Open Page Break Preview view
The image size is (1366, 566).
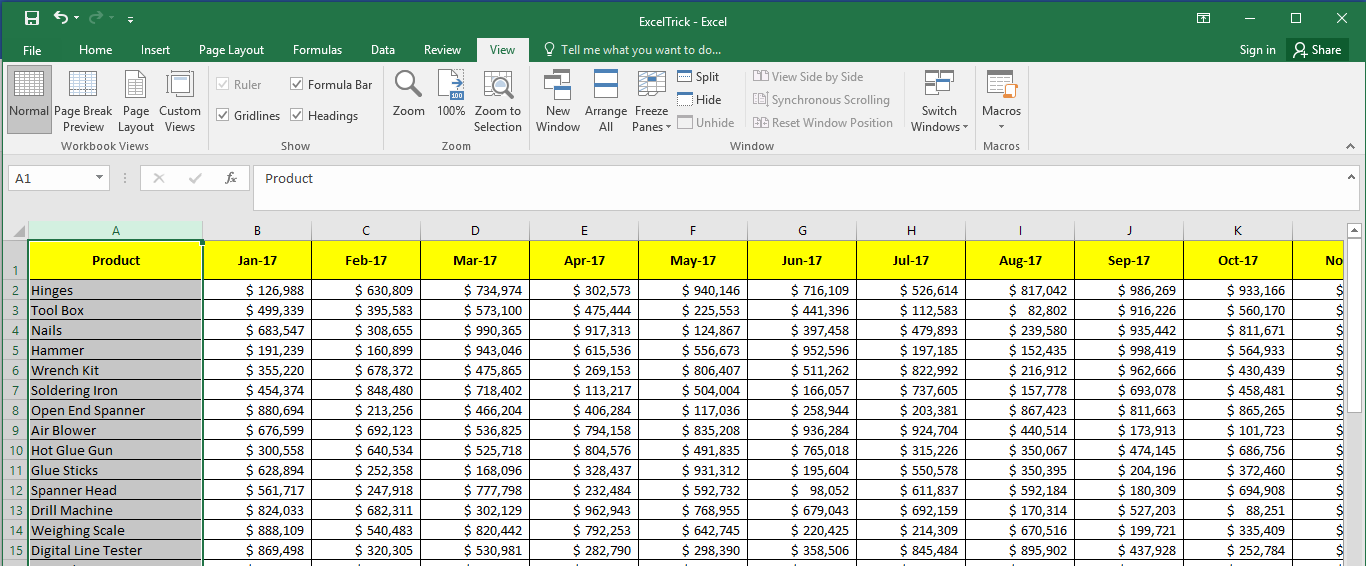(x=83, y=99)
